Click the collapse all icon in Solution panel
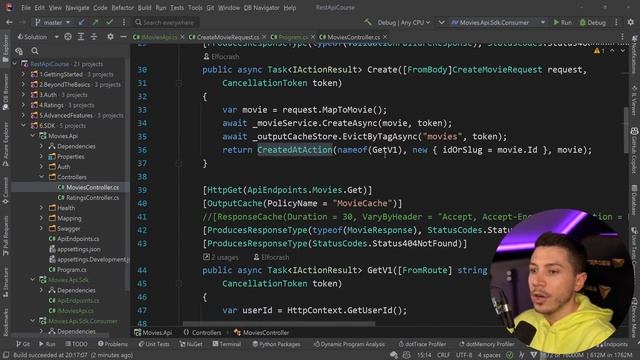Screen dimensions: 640x360 (94, 37)
